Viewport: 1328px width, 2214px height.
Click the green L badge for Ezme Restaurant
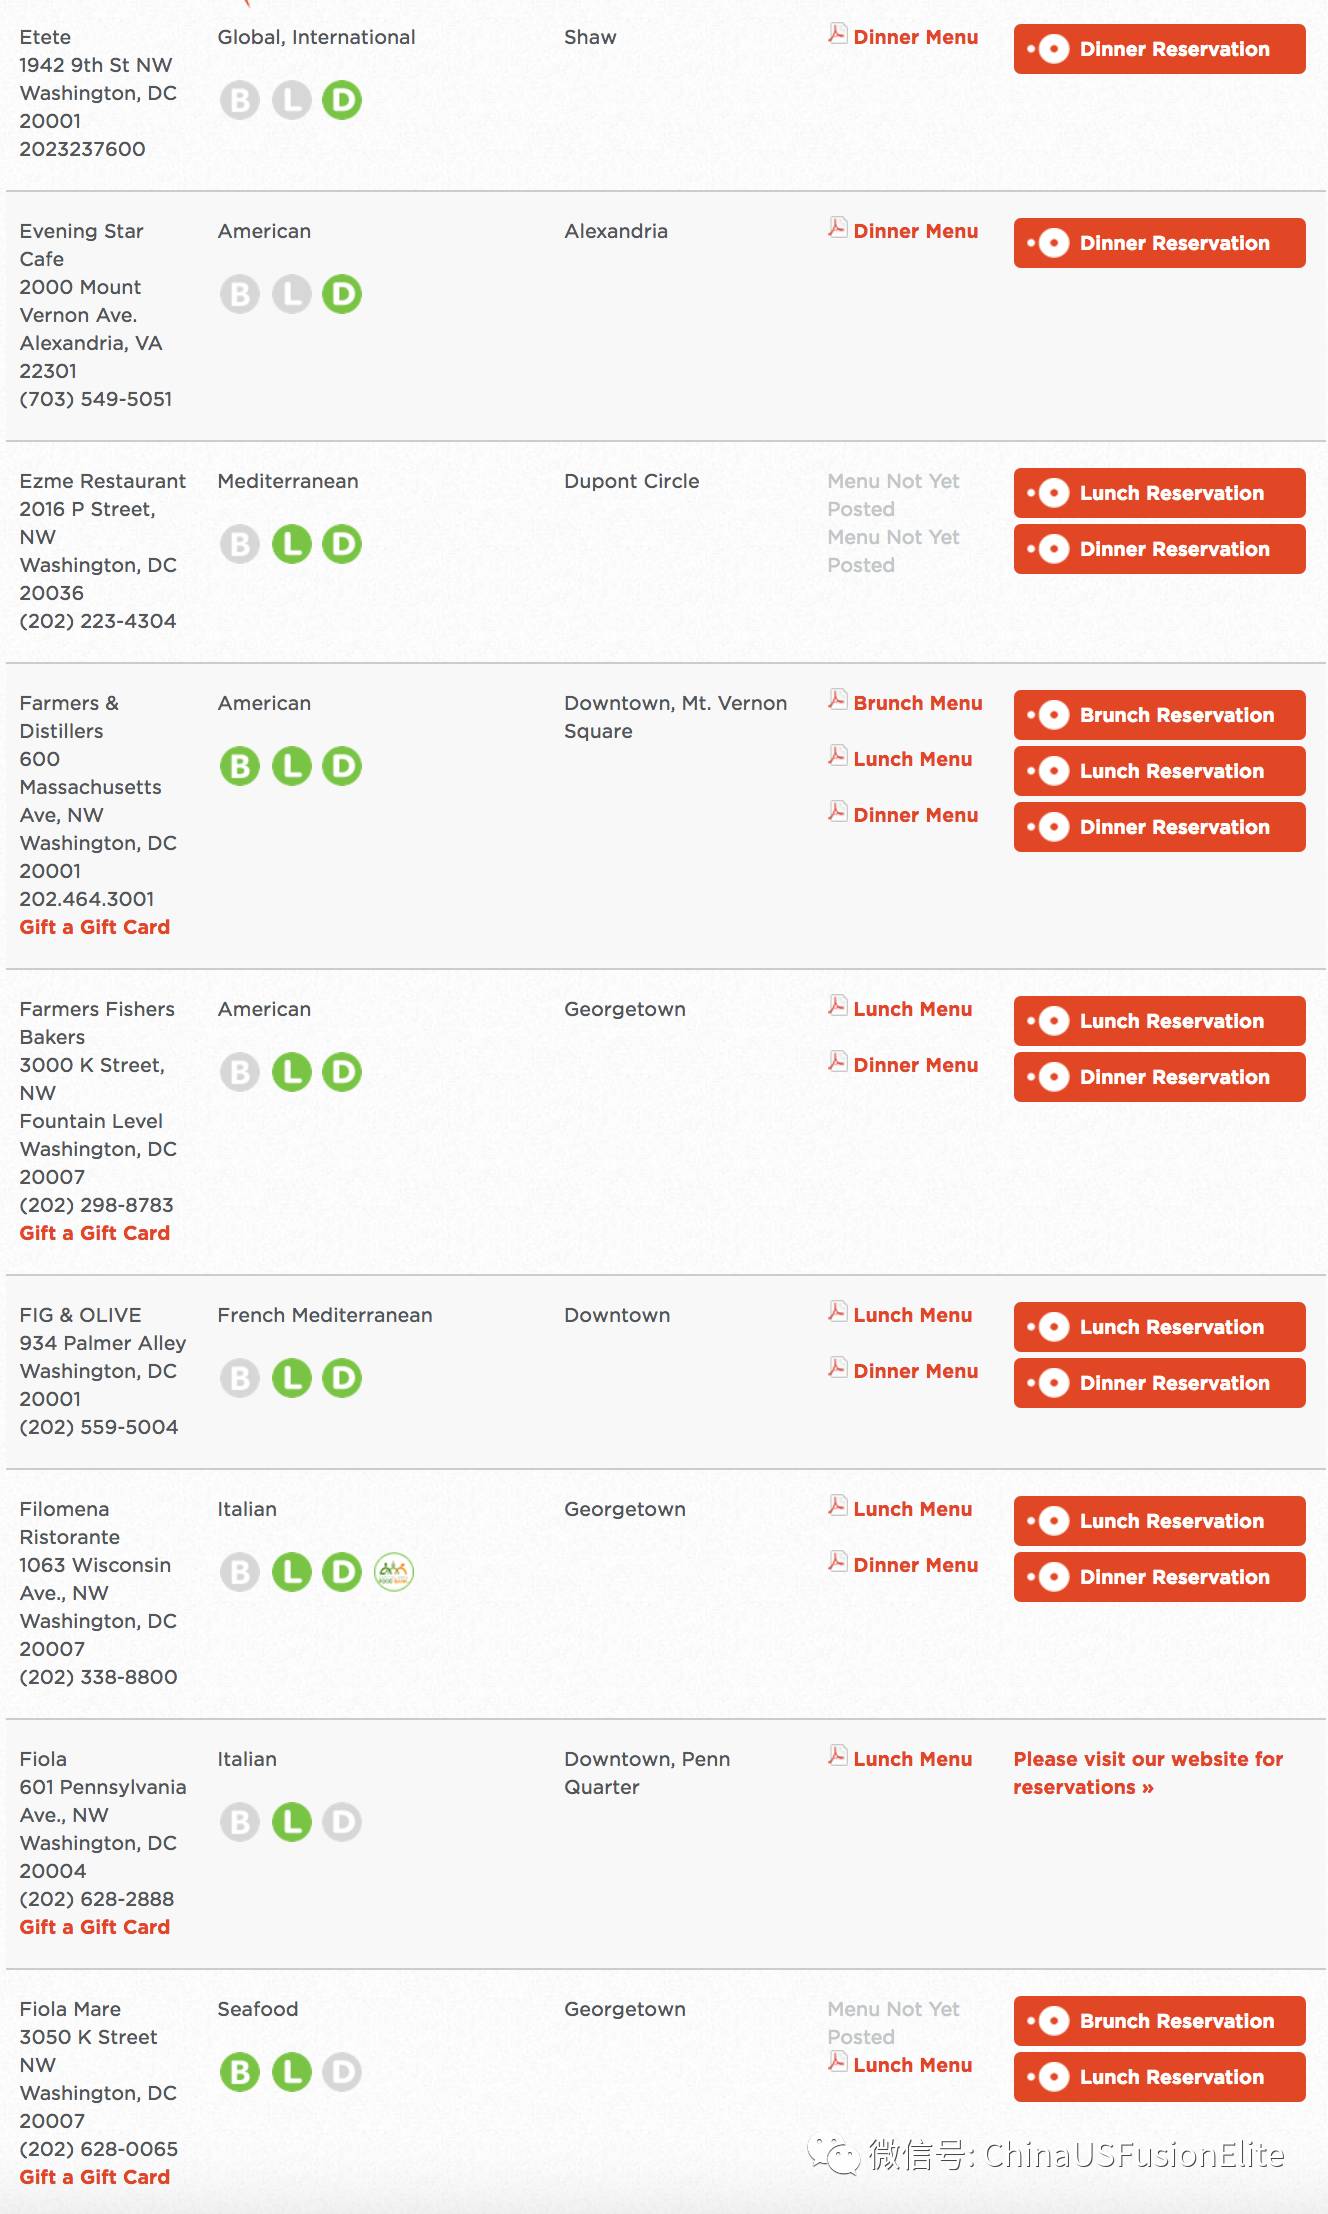point(292,544)
